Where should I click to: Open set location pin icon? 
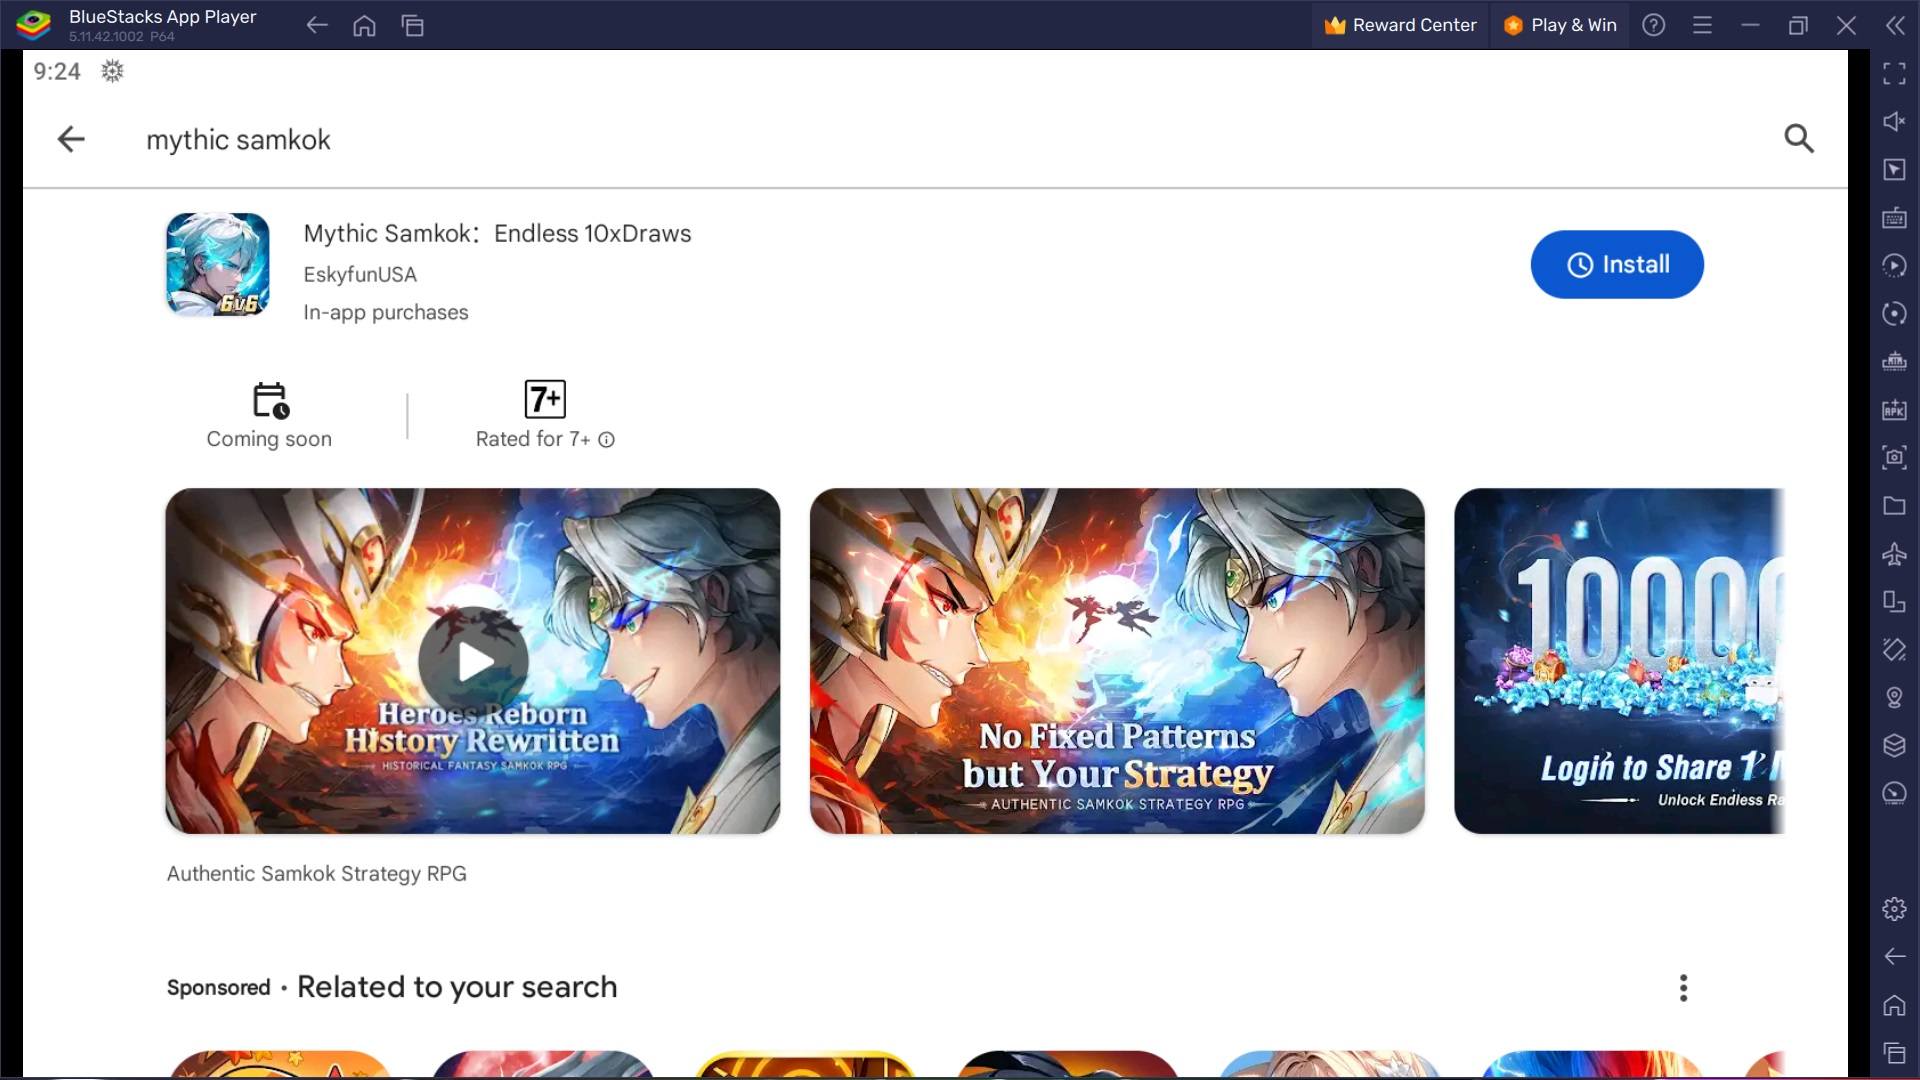pyautogui.click(x=1894, y=697)
